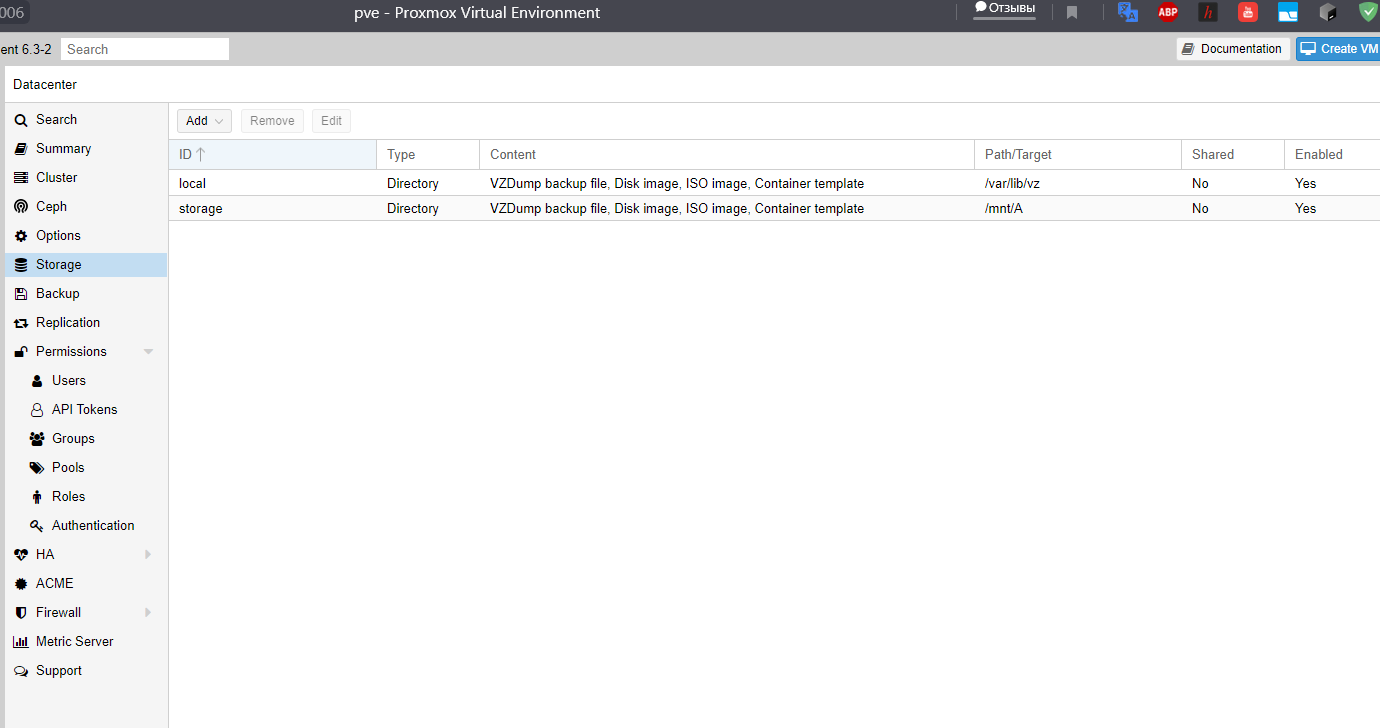Image resolution: width=1380 pixels, height=728 pixels.
Task: Click the Cluster server icon
Action: [x=21, y=178]
